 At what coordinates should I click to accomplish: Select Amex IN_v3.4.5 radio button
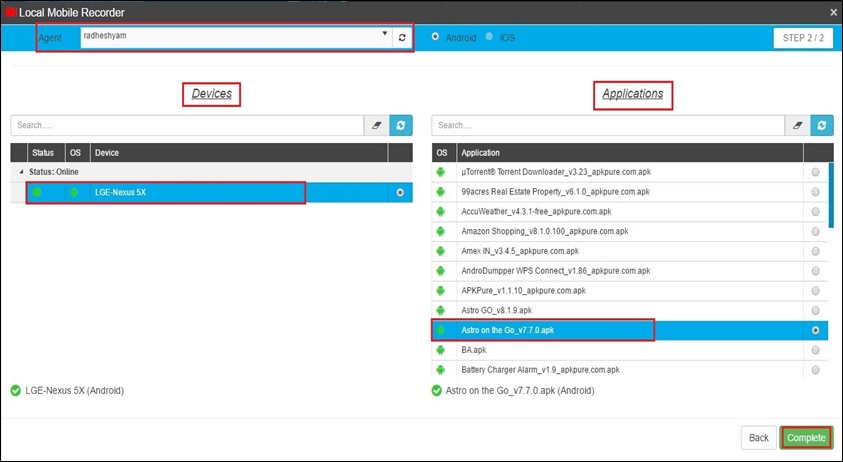click(x=816, y=251)
